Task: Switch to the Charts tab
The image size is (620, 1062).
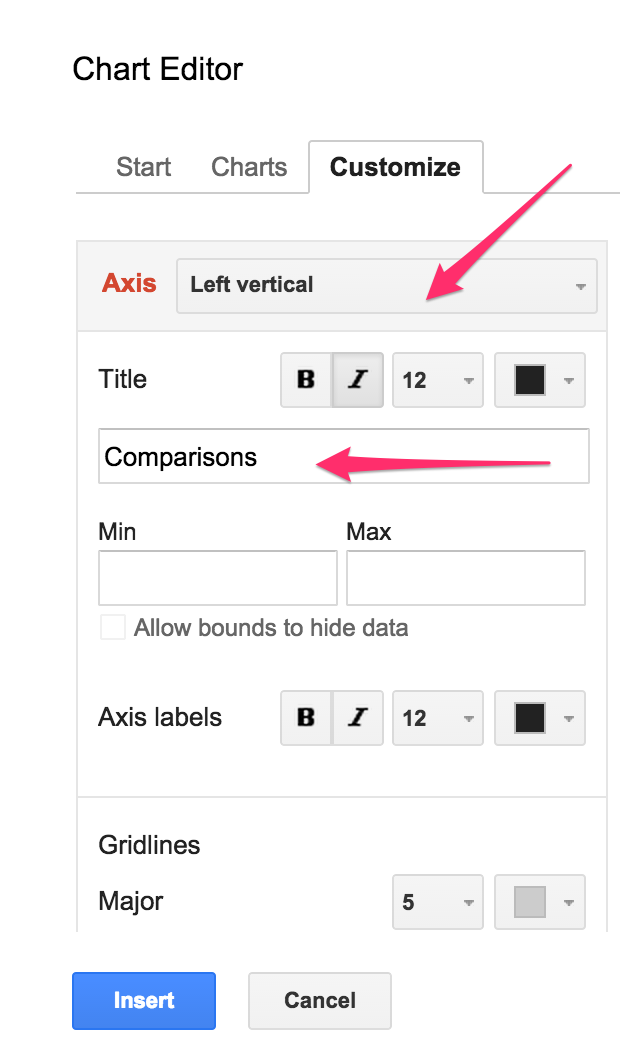Action: click(x=249, y=167)
